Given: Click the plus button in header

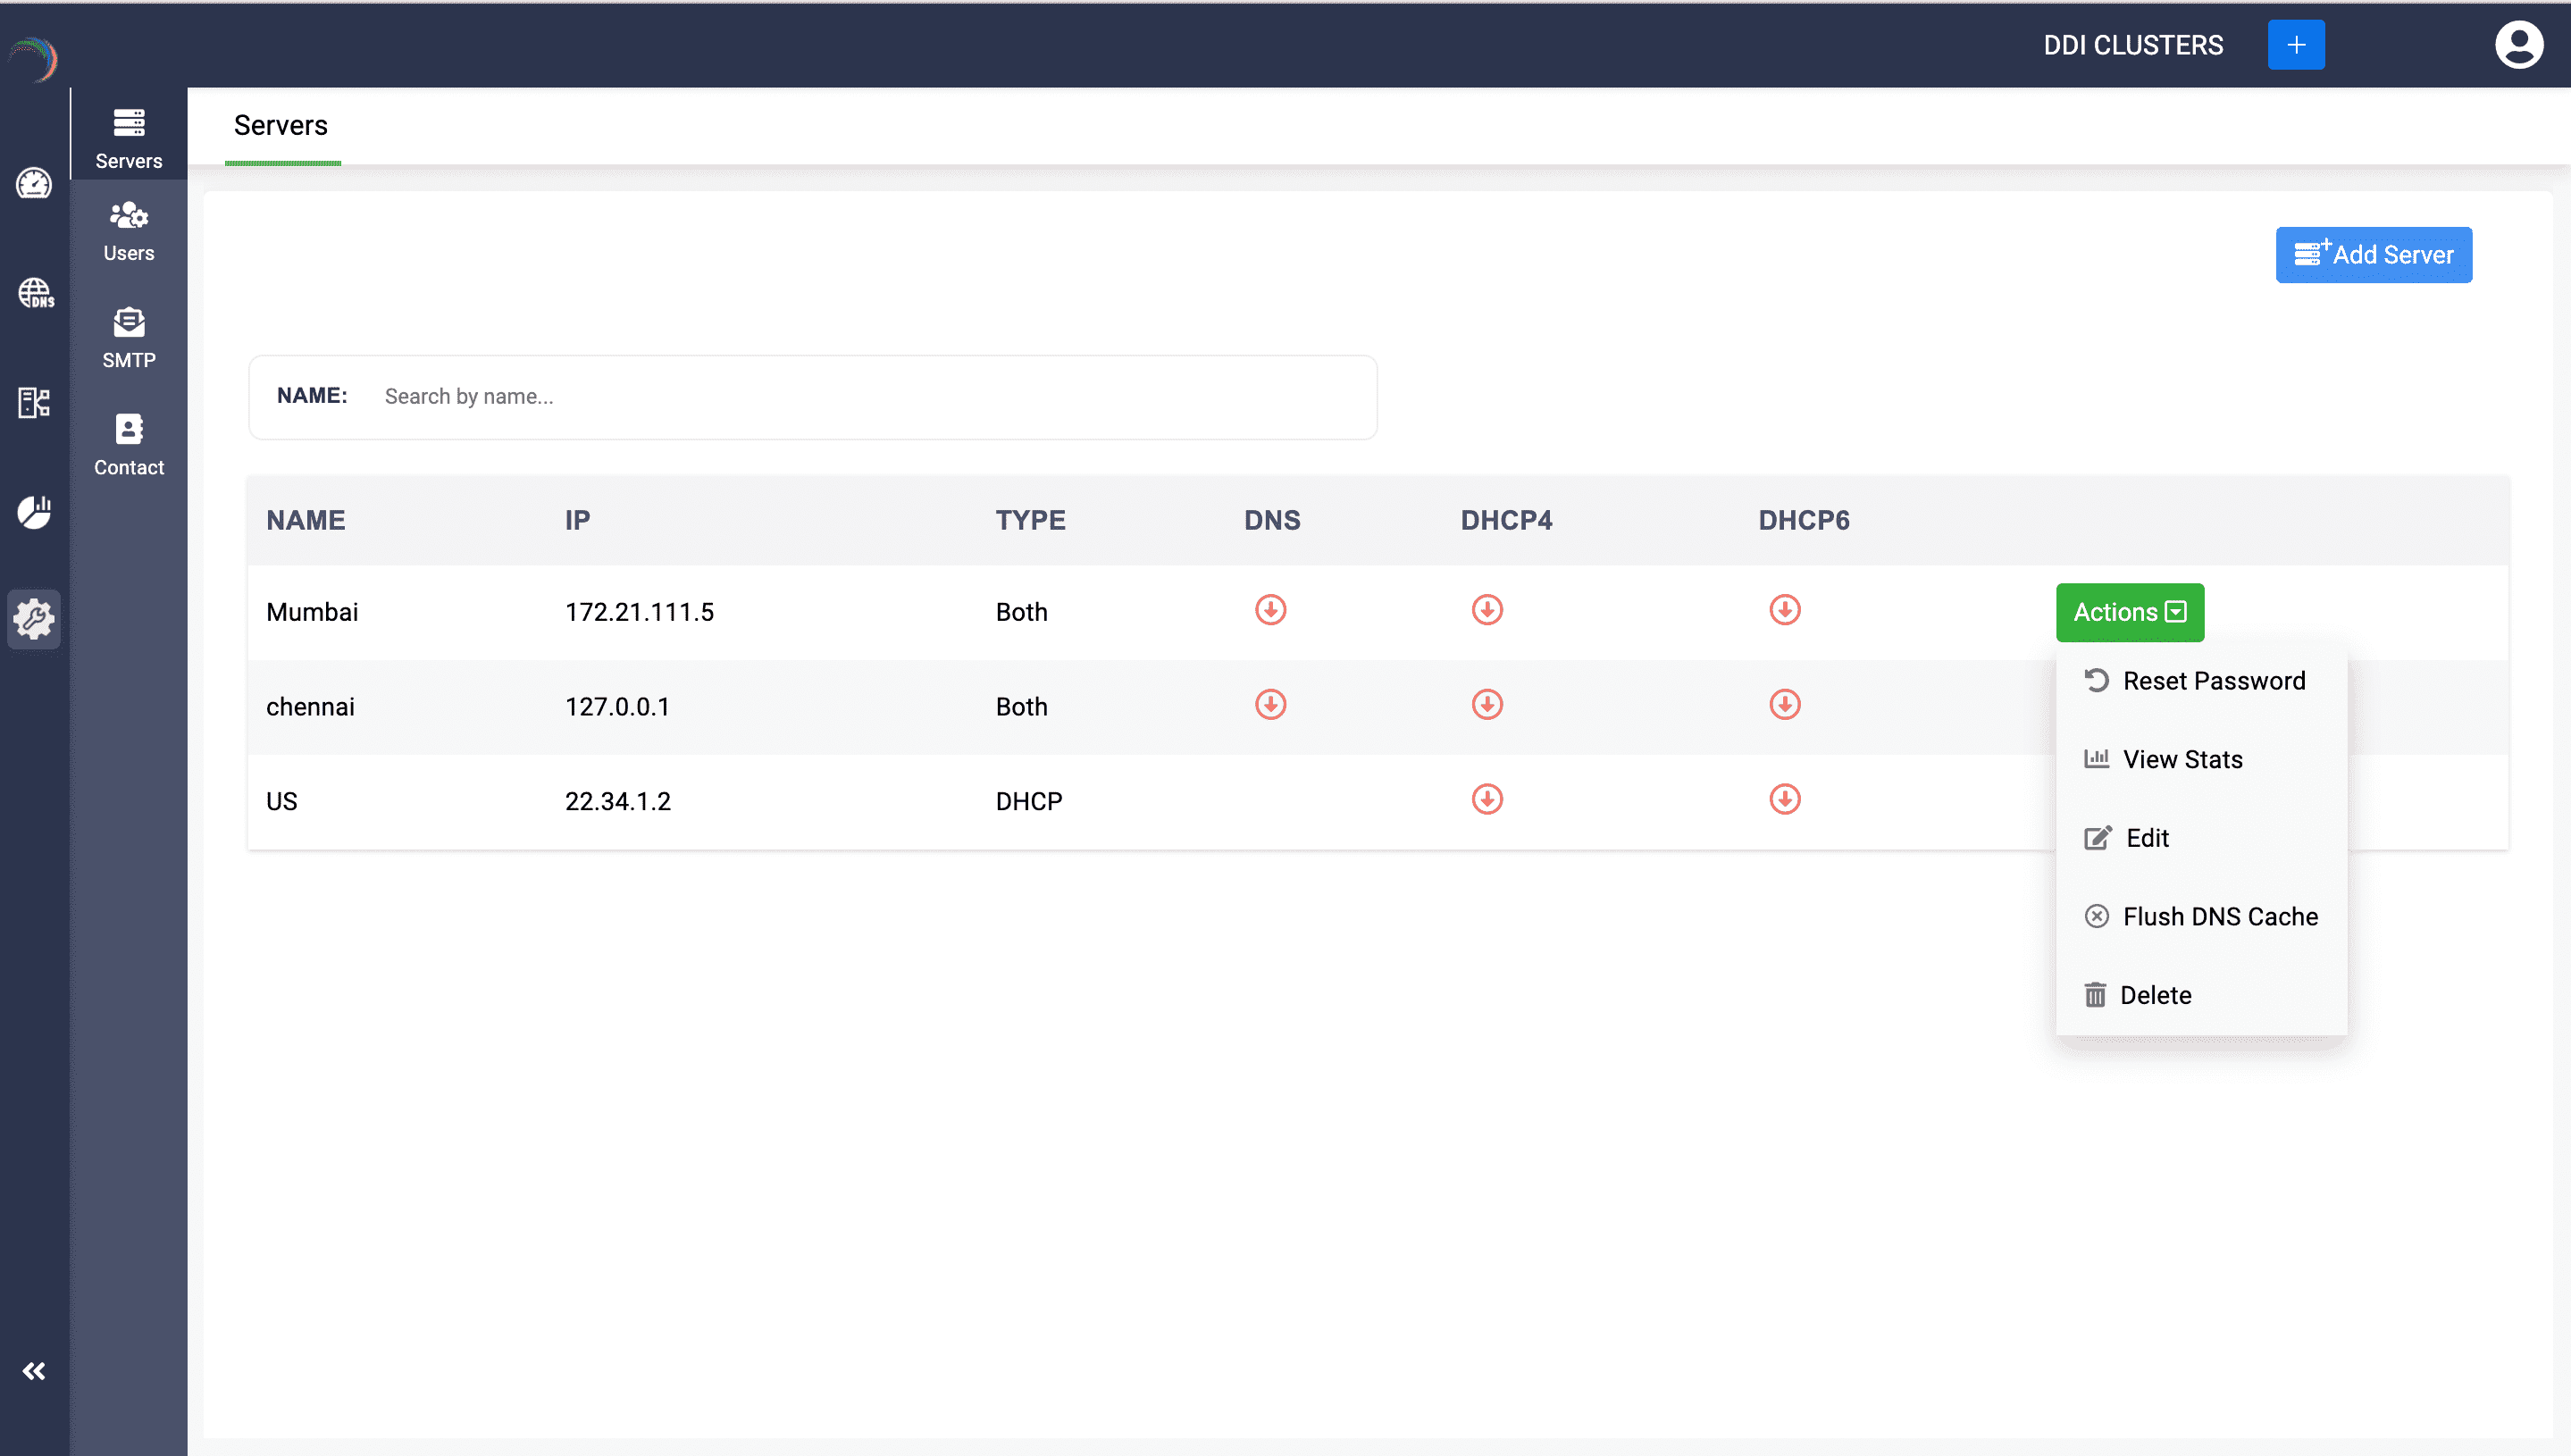Looking at the screenshot, I should [x=2296, y=44].
